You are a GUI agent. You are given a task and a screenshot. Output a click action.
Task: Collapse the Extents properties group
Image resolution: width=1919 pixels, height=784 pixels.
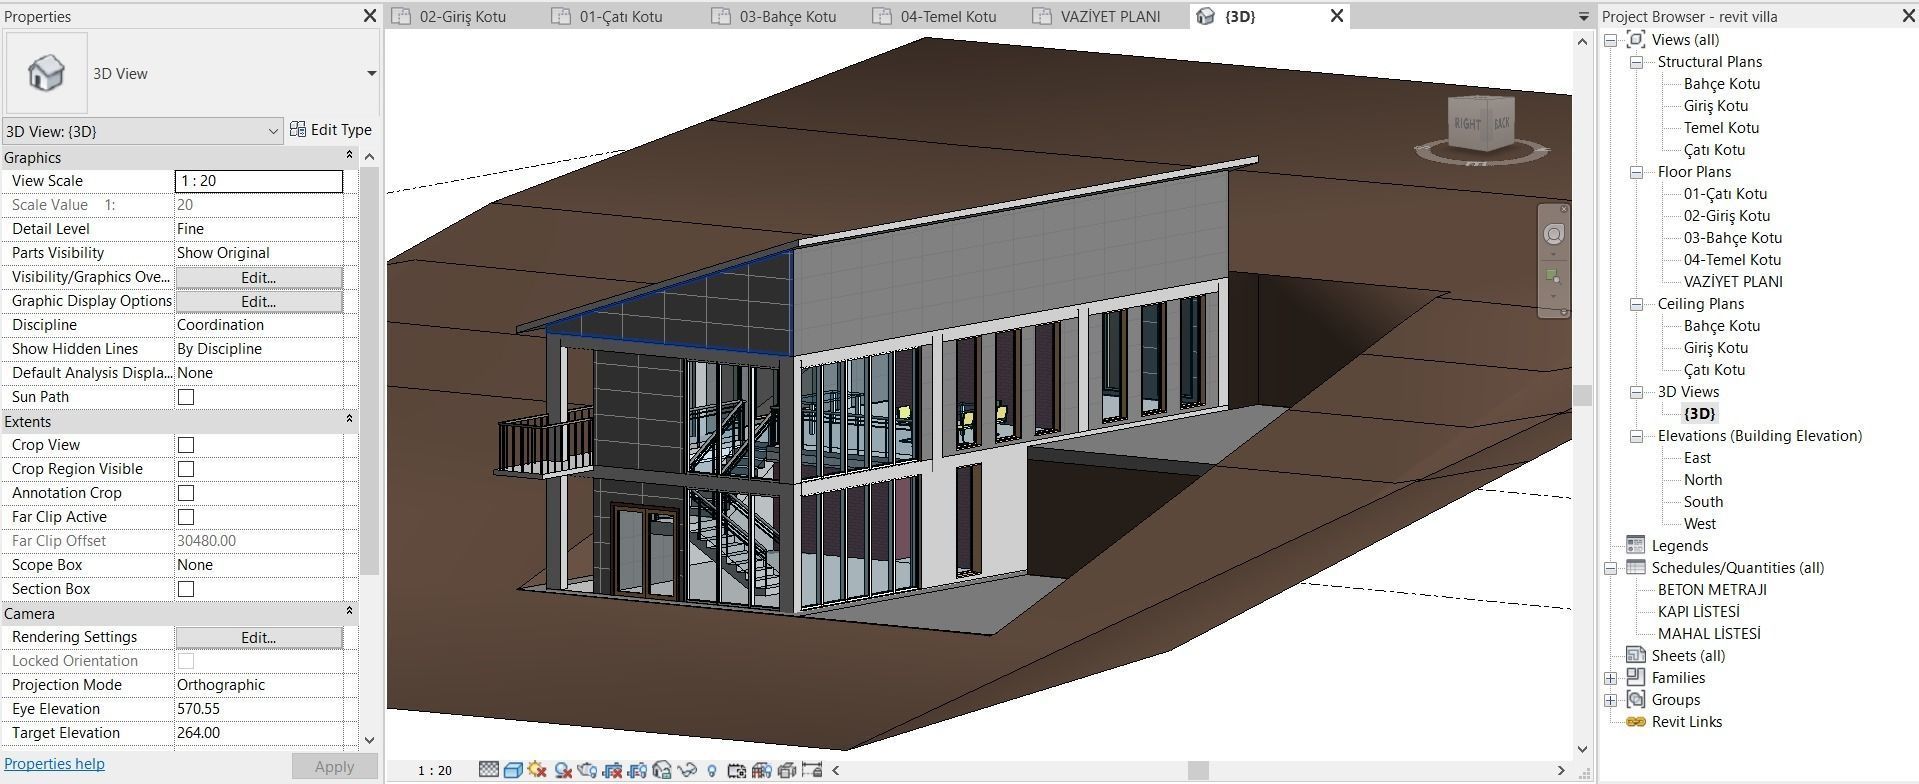[x=349, y=419]
